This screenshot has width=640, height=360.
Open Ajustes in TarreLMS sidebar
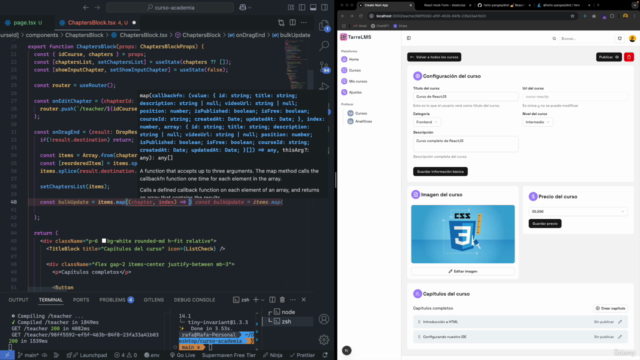[x=352, y=92]
